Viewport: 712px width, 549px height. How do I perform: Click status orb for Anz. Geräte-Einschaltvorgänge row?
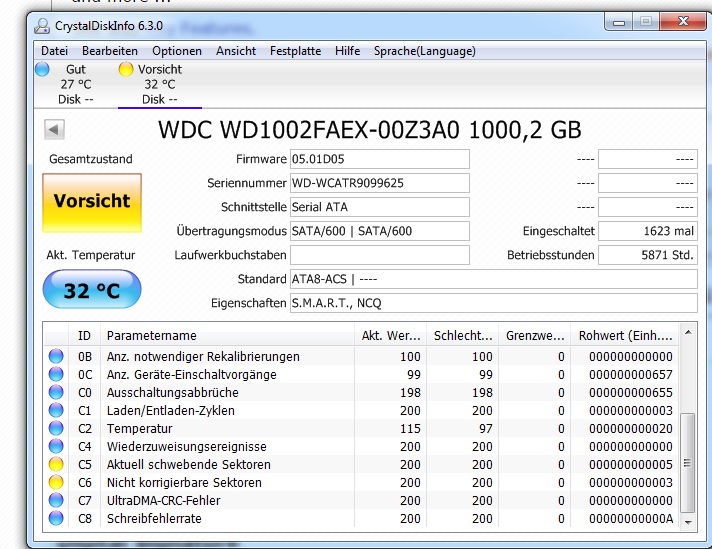click(x=56, y=374)
